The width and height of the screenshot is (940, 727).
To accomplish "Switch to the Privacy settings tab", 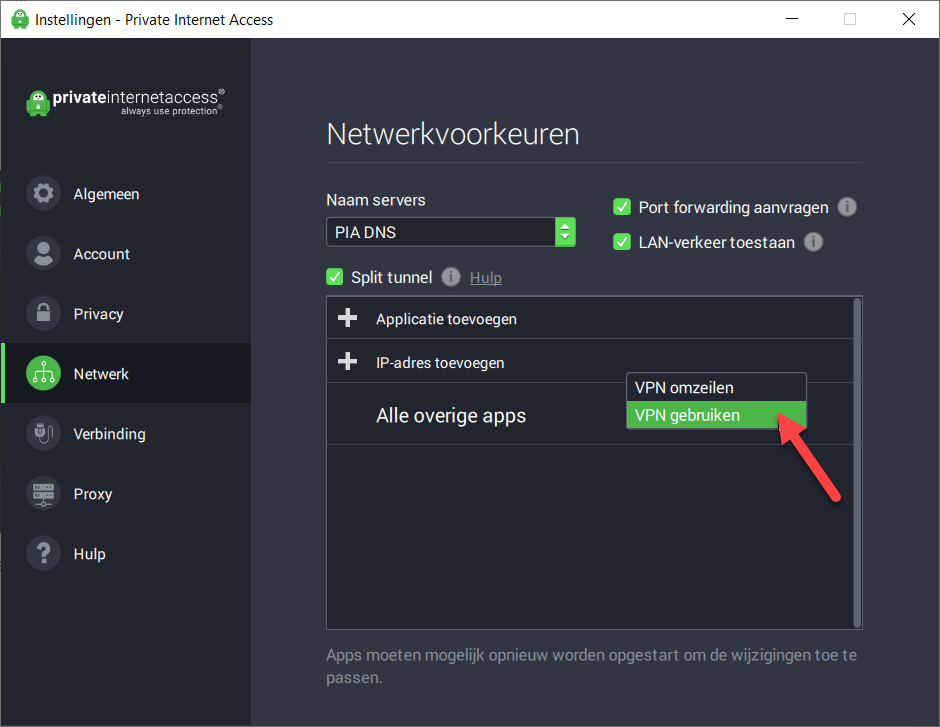I will 126,313.
